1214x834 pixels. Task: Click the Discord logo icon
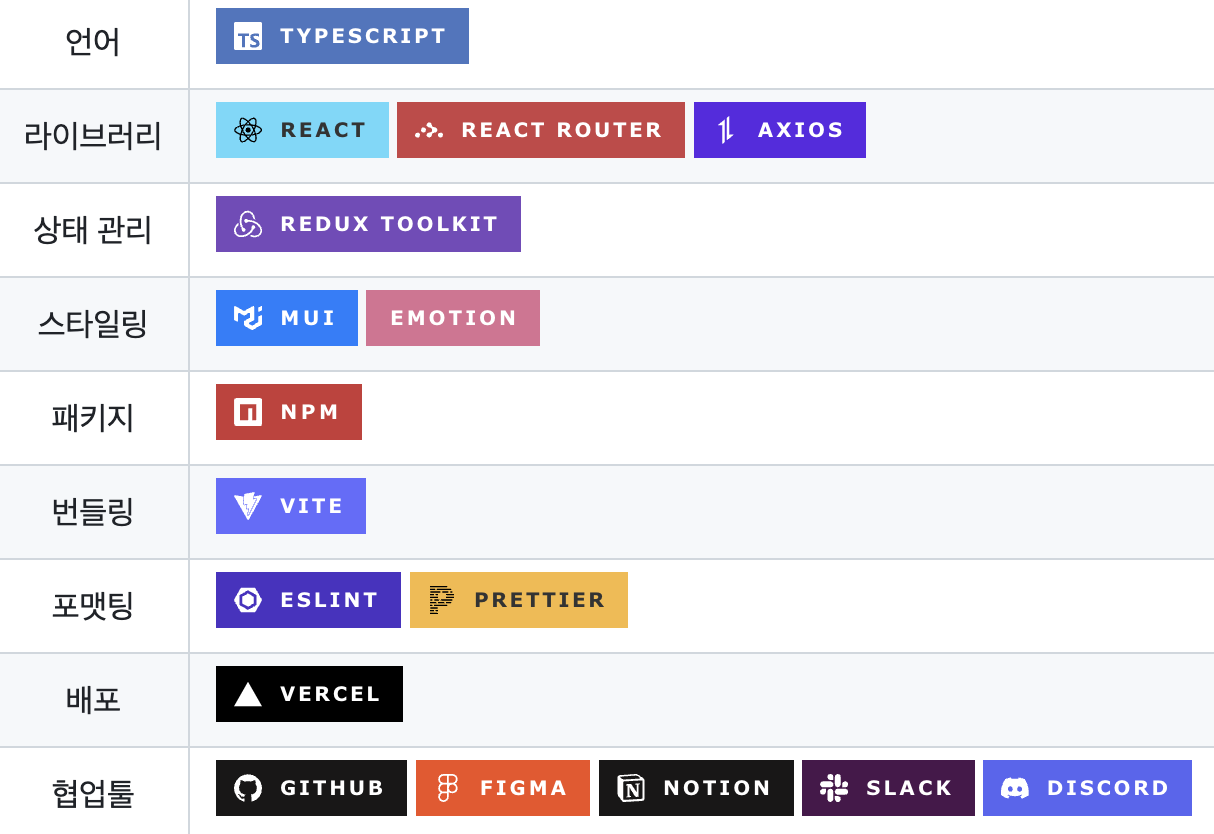(x=1015, y=788)
